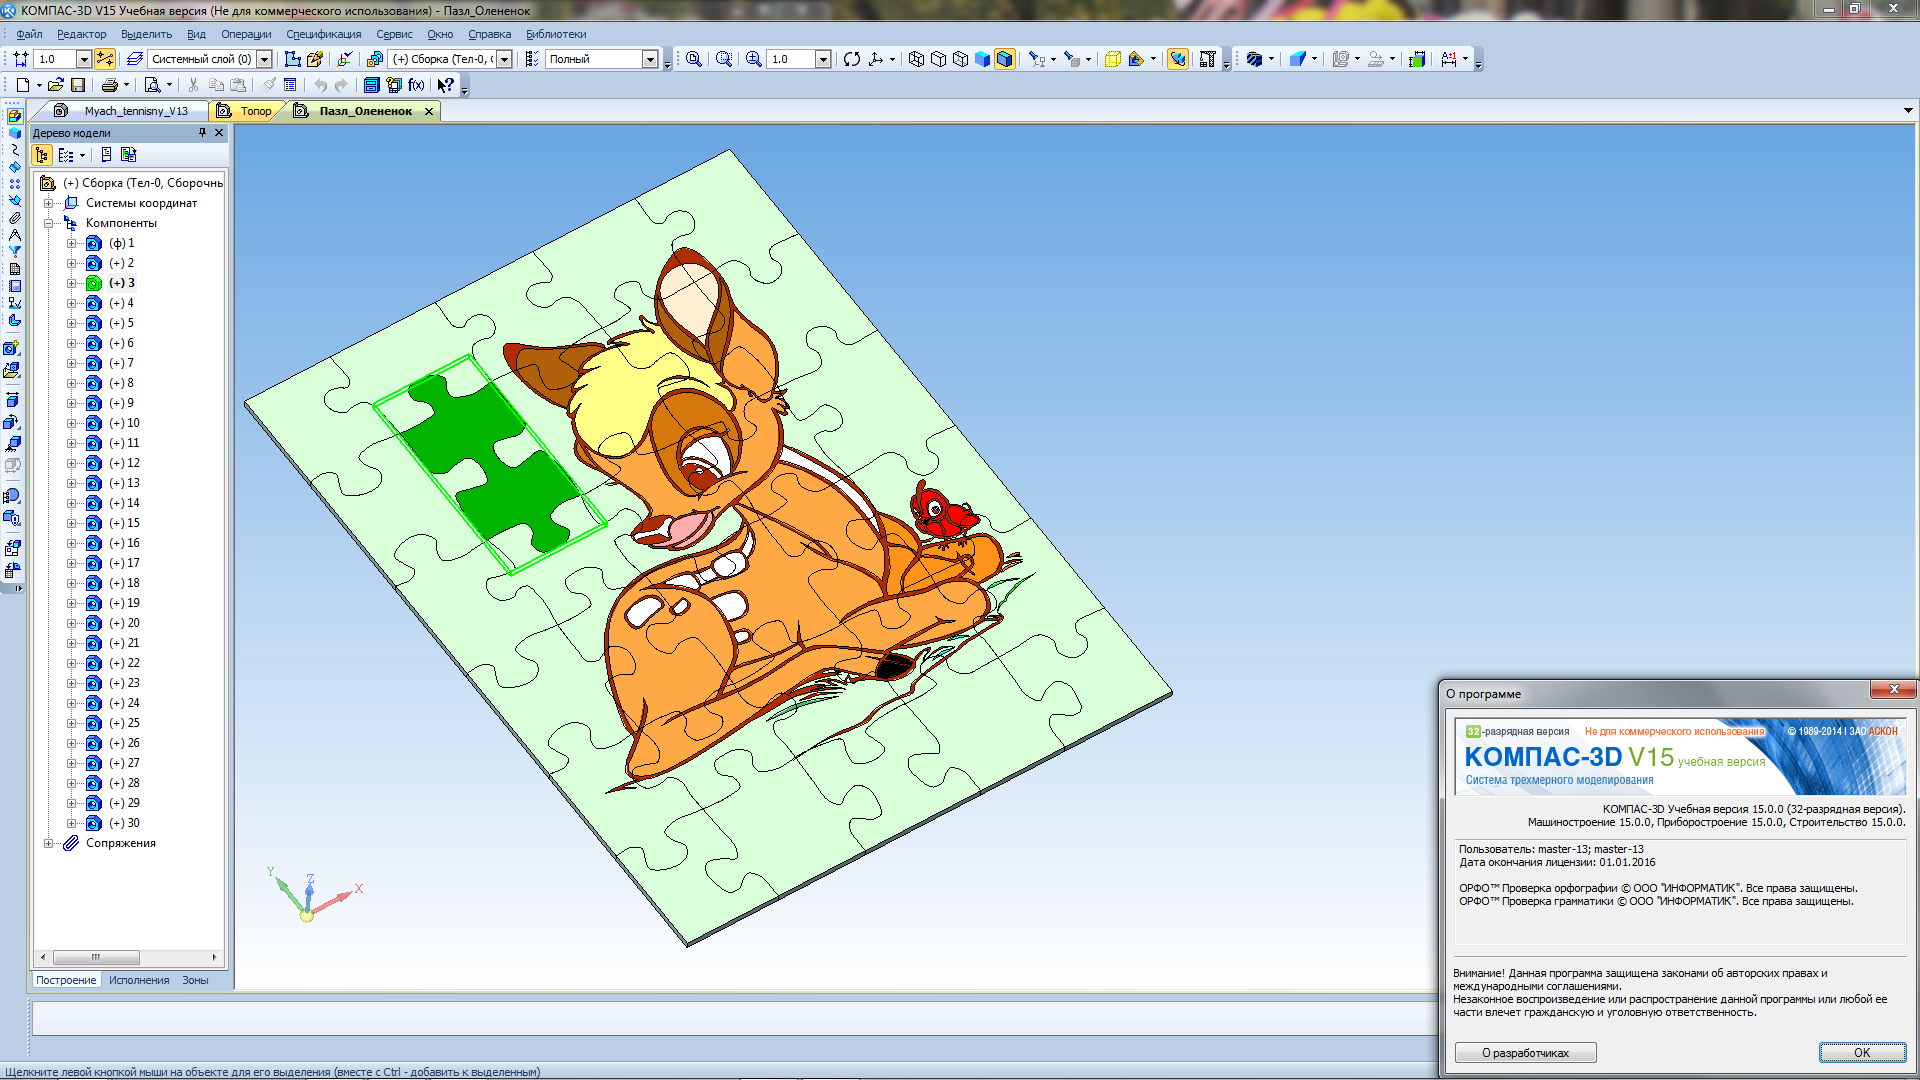Screen dimensions: 1920x1080
Task: Select component (+) 15 in model tree
Action: click(124, 523)
